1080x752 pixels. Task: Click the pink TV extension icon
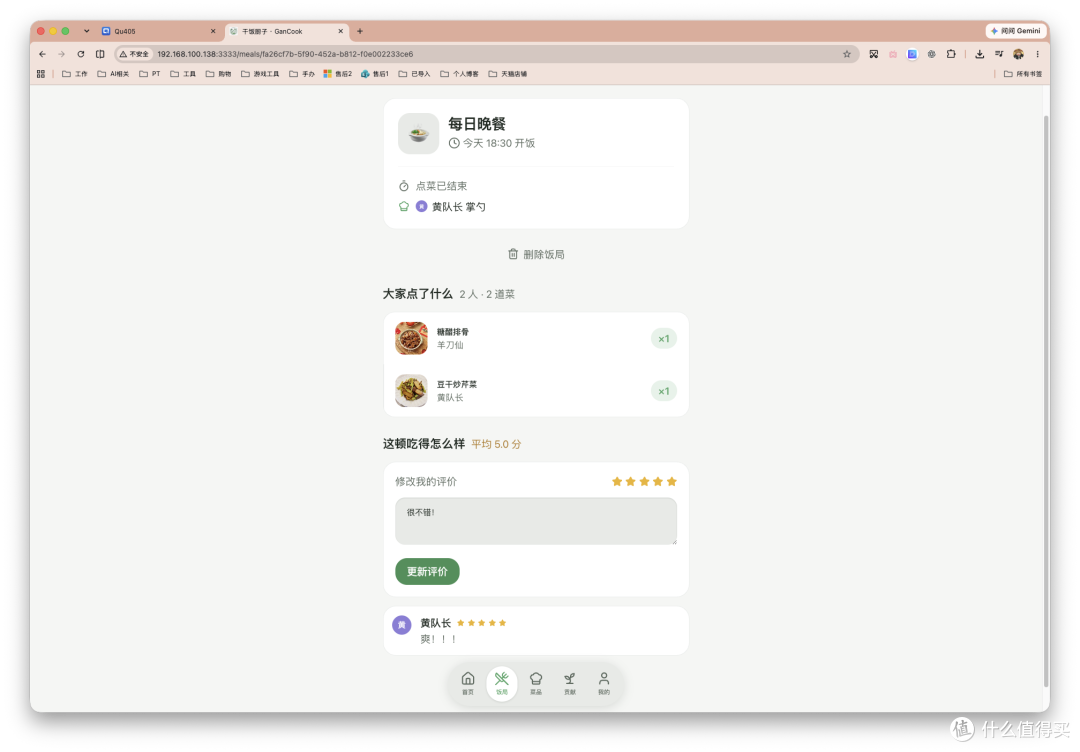(x=893, y=54)
